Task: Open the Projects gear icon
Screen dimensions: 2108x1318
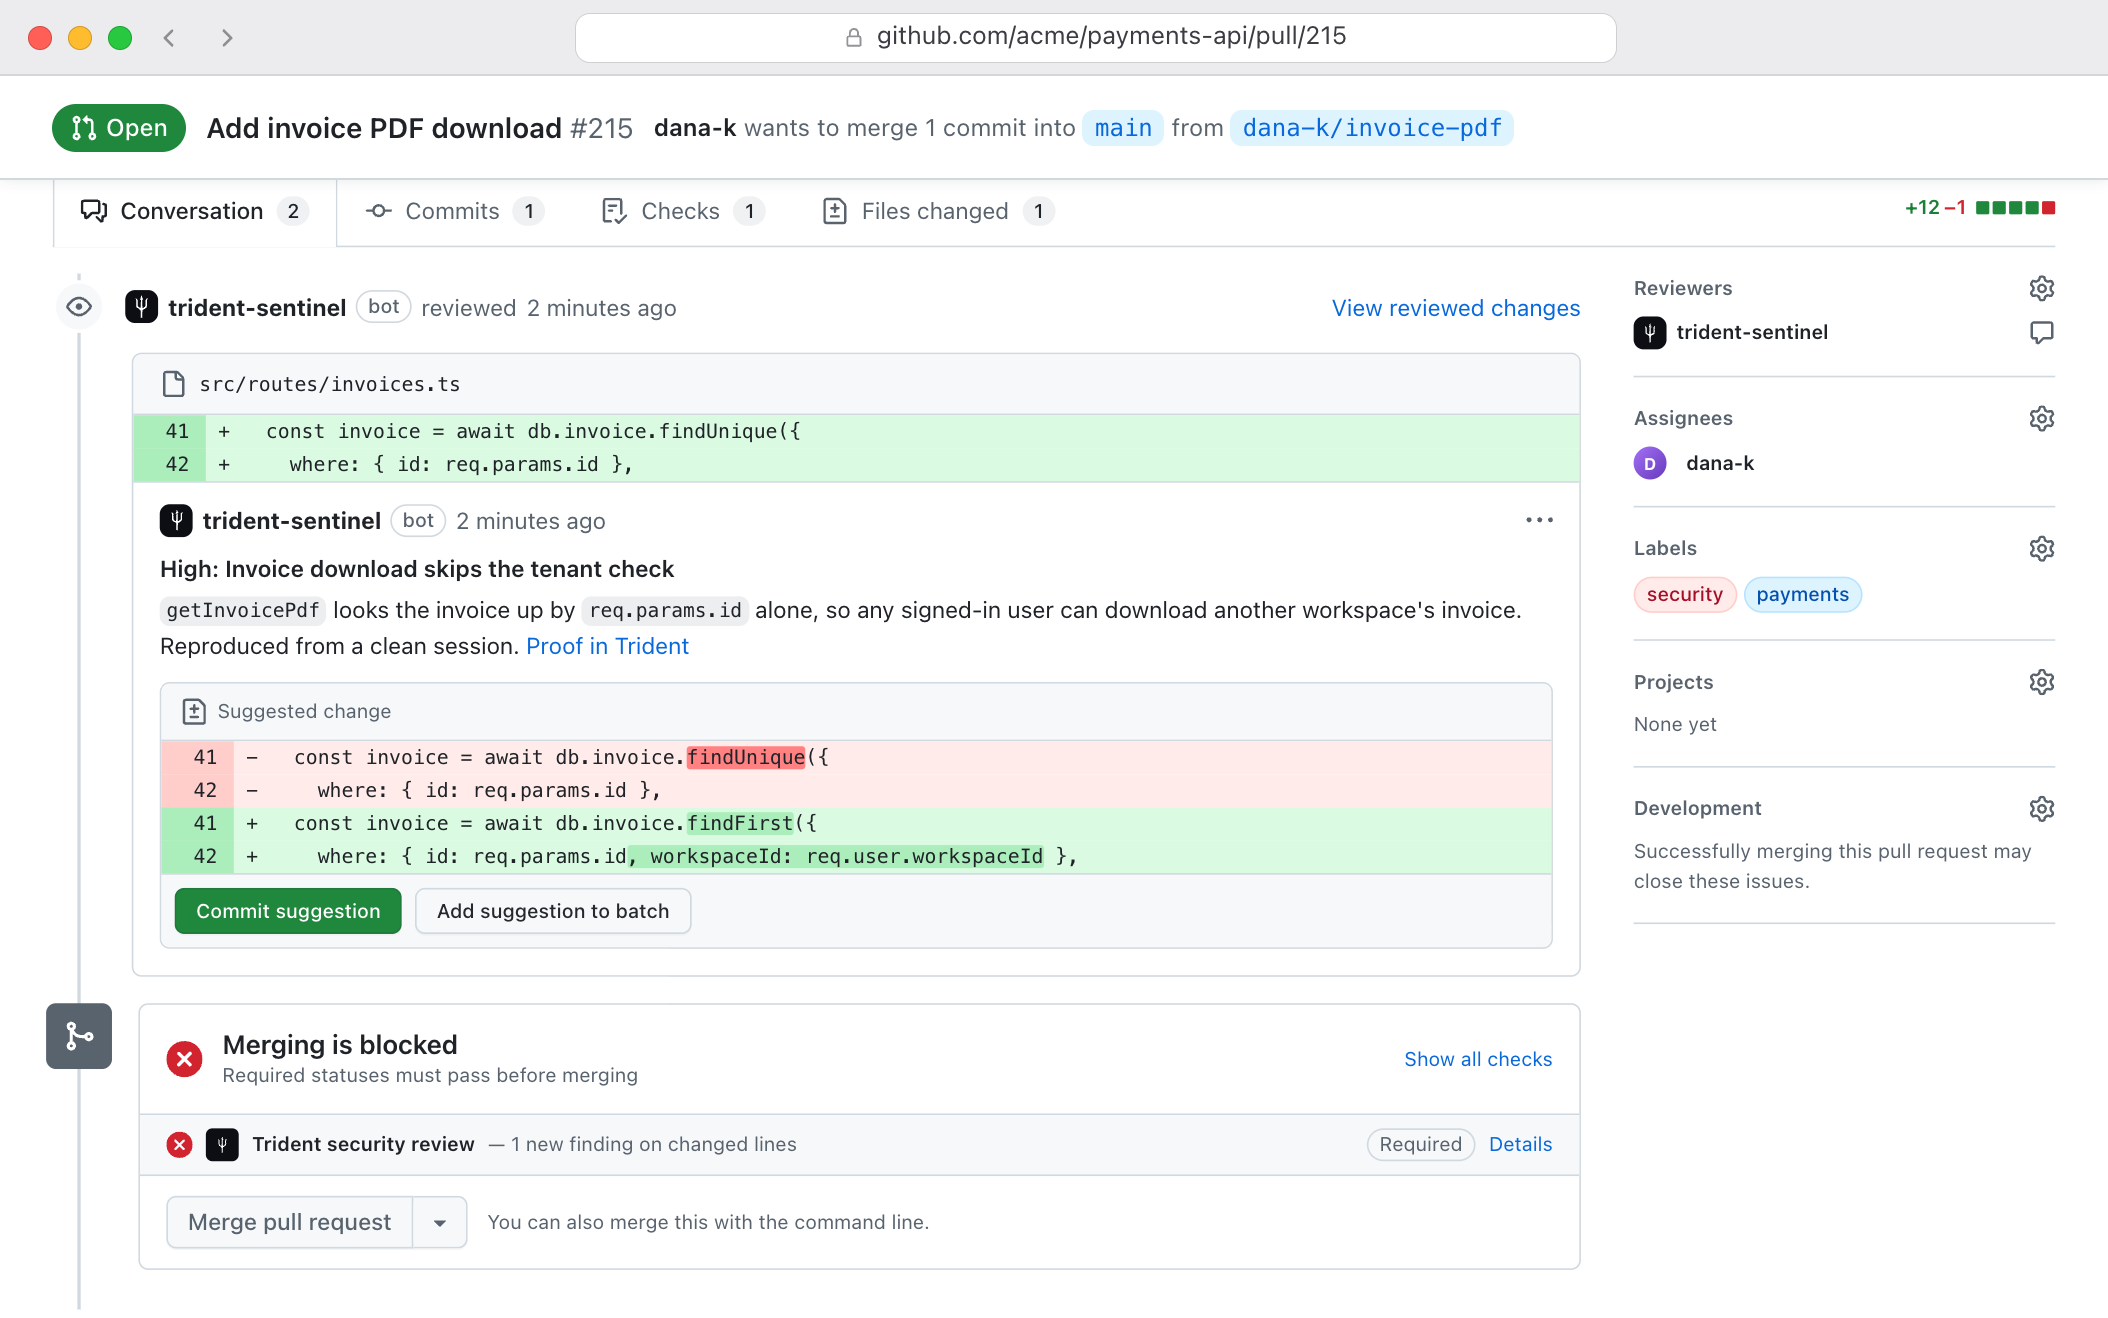Action: point(2041,682)
